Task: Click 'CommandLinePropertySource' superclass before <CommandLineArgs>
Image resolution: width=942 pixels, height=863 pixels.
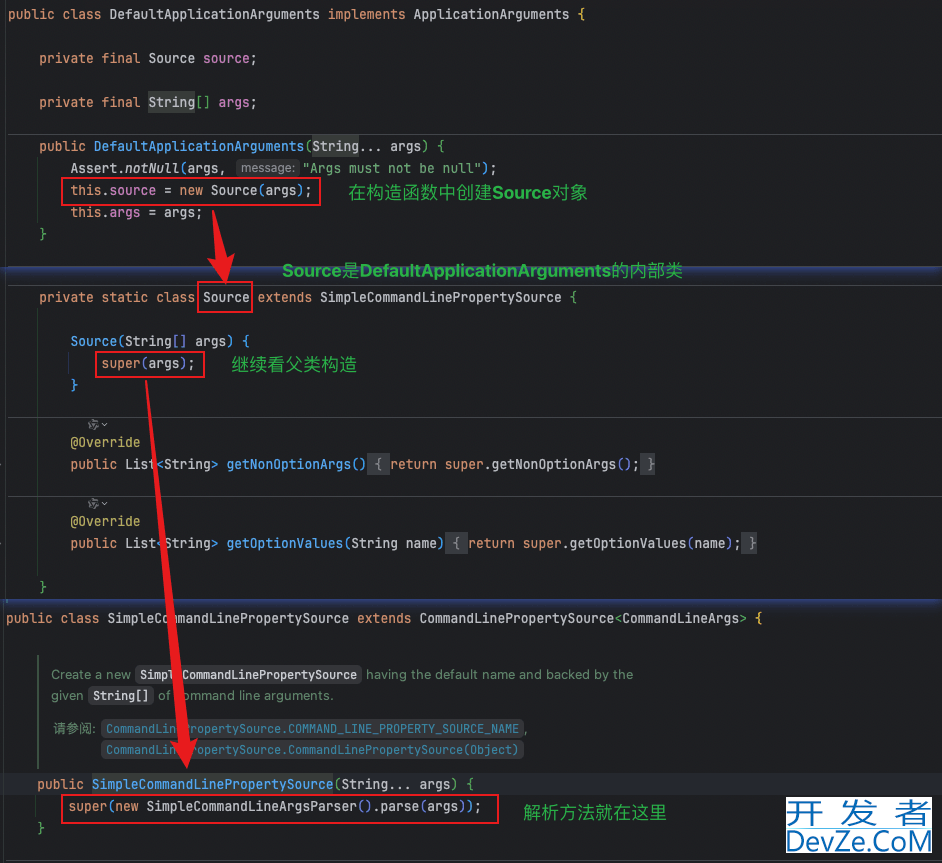Action: [517, 619]
